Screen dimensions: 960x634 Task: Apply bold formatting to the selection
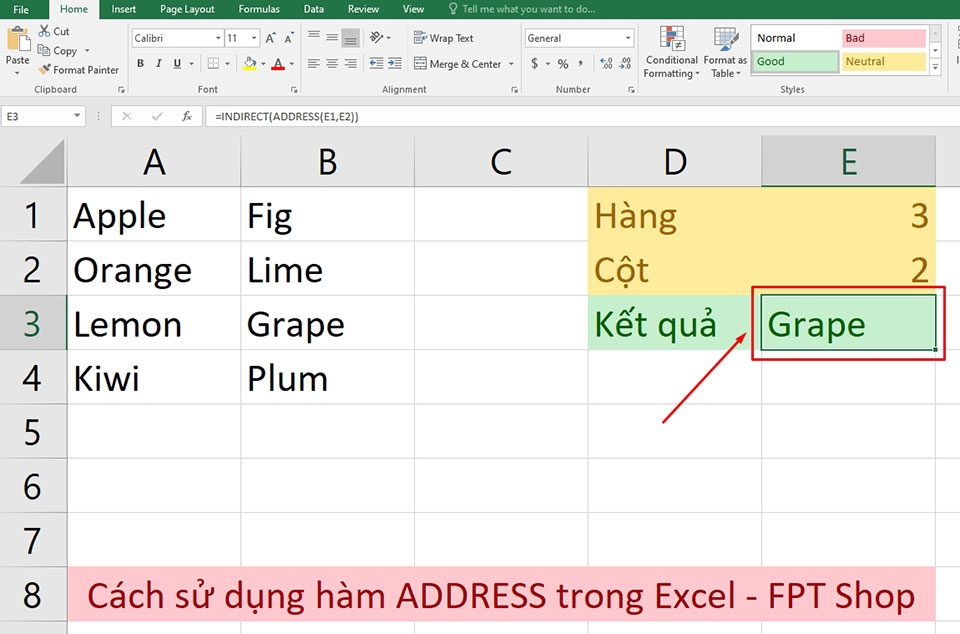coord(140,63)
